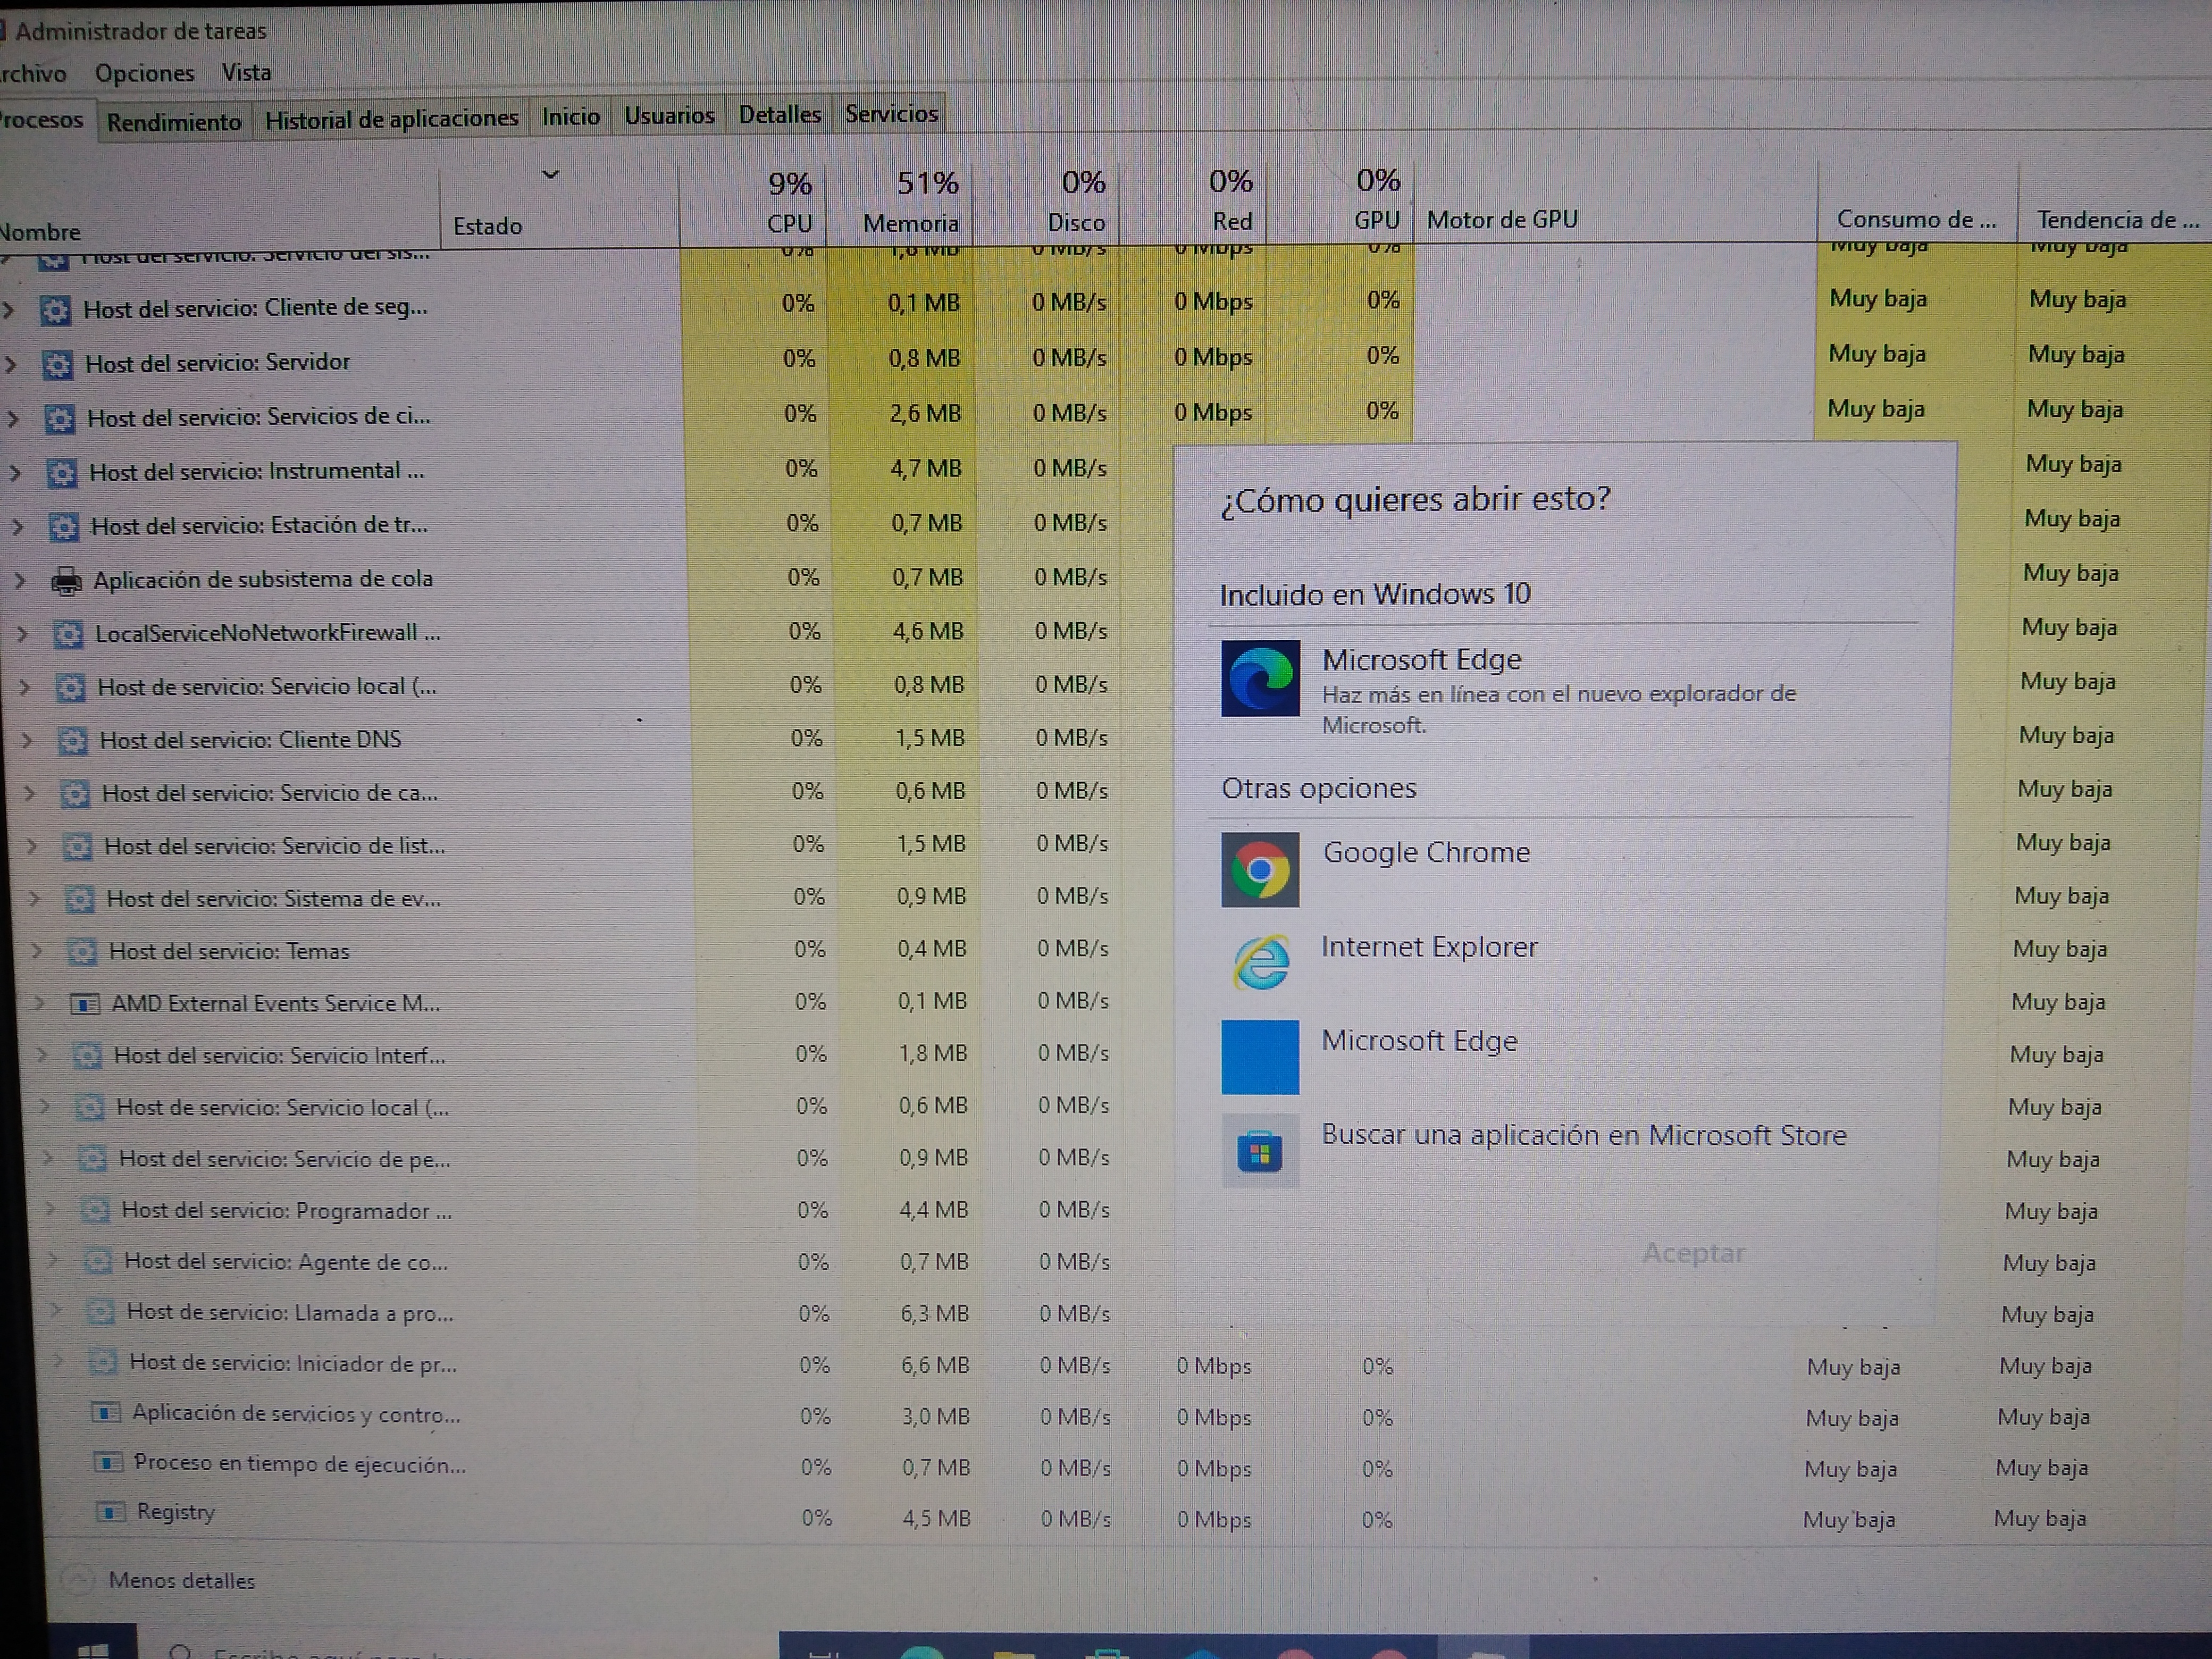Click Menos detalles at bottom
The height and width of the screenshot is (1659, 2212).
[x=181, y=1580]
